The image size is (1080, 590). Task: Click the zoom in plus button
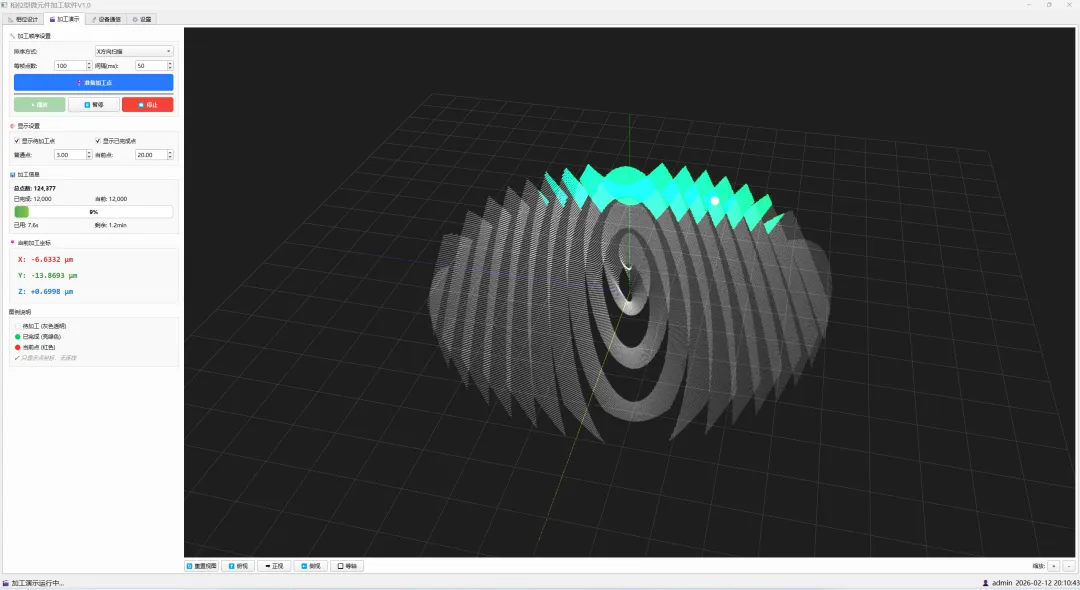click(x=1054, y=566)
